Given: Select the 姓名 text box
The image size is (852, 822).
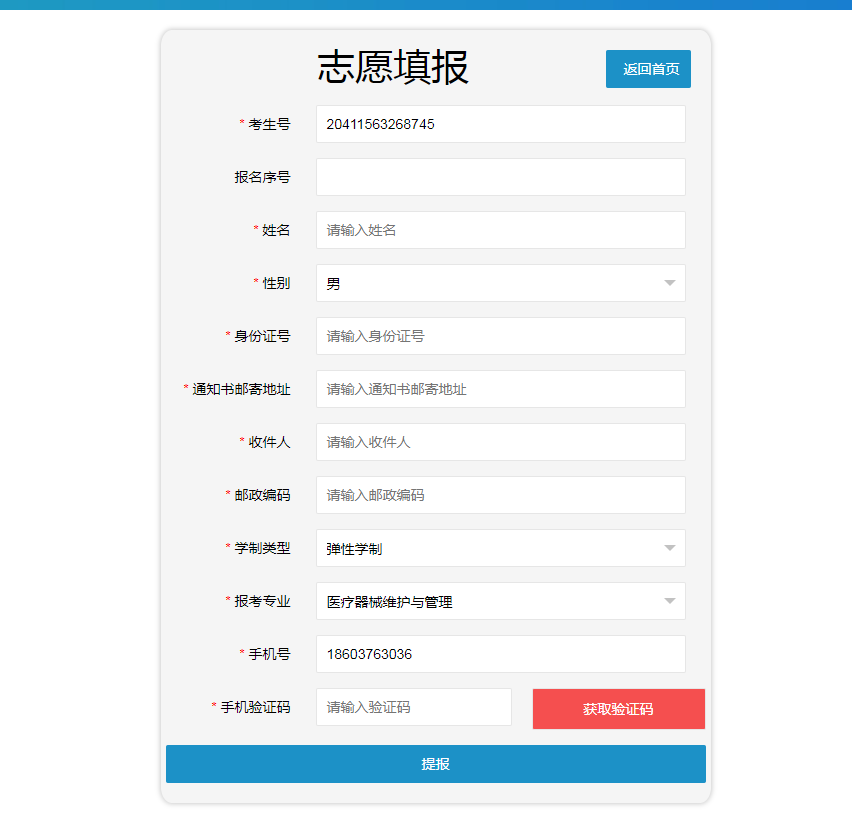Looking at the screenshot, I should coord(500,230).
